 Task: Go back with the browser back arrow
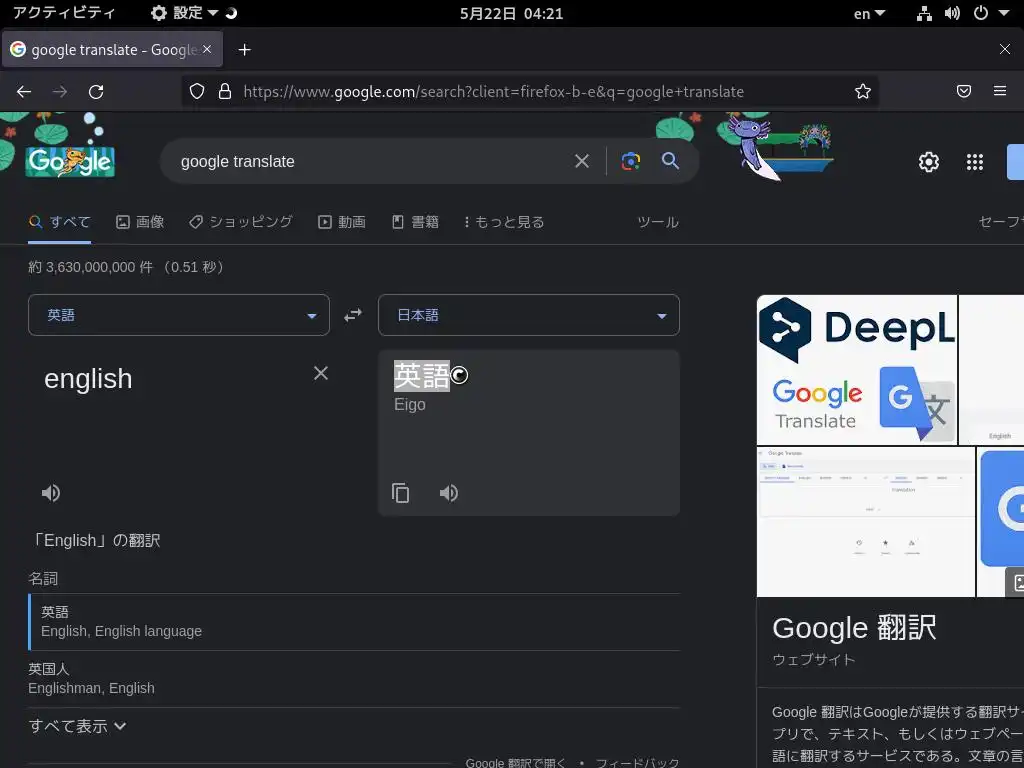24,91
